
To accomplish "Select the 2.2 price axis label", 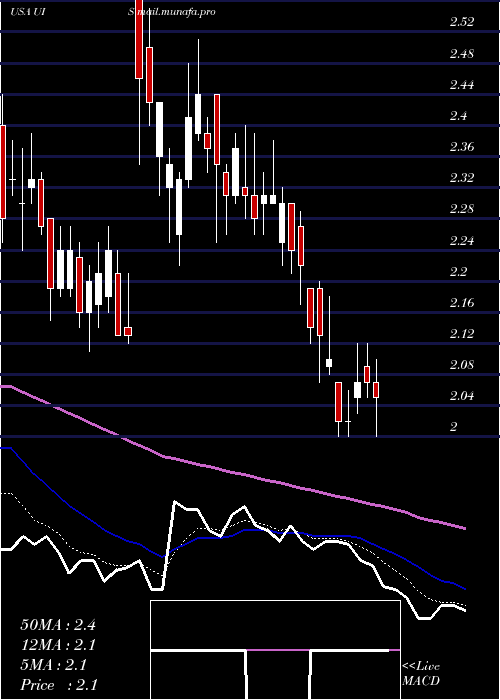I will [458, 271].
